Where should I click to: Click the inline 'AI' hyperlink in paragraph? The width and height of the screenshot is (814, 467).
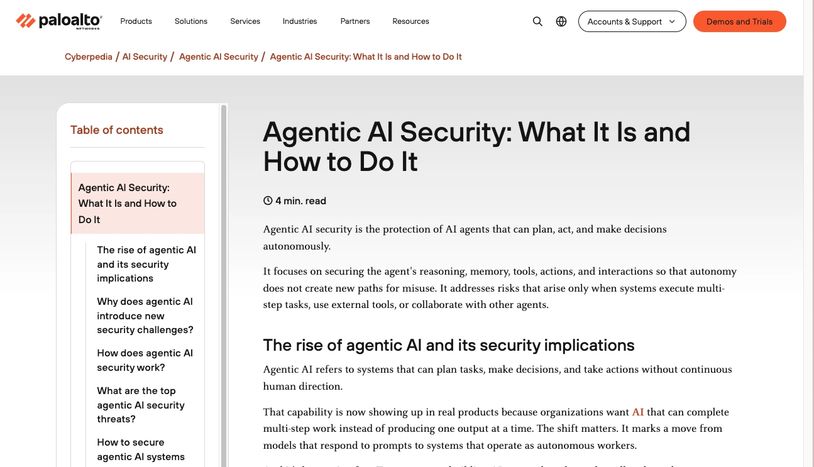point(637,412)
